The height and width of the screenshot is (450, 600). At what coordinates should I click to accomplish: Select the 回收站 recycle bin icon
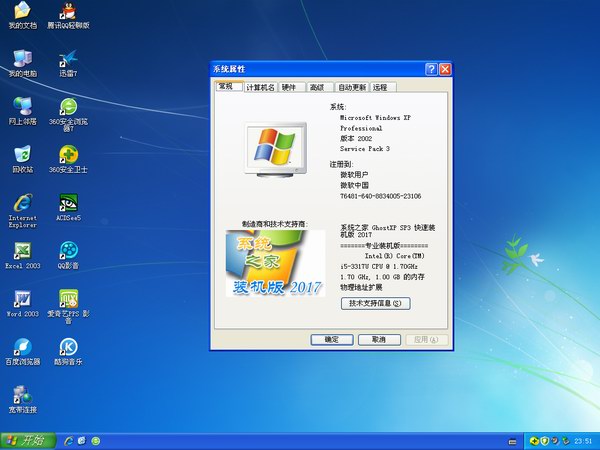pos(23,160)
